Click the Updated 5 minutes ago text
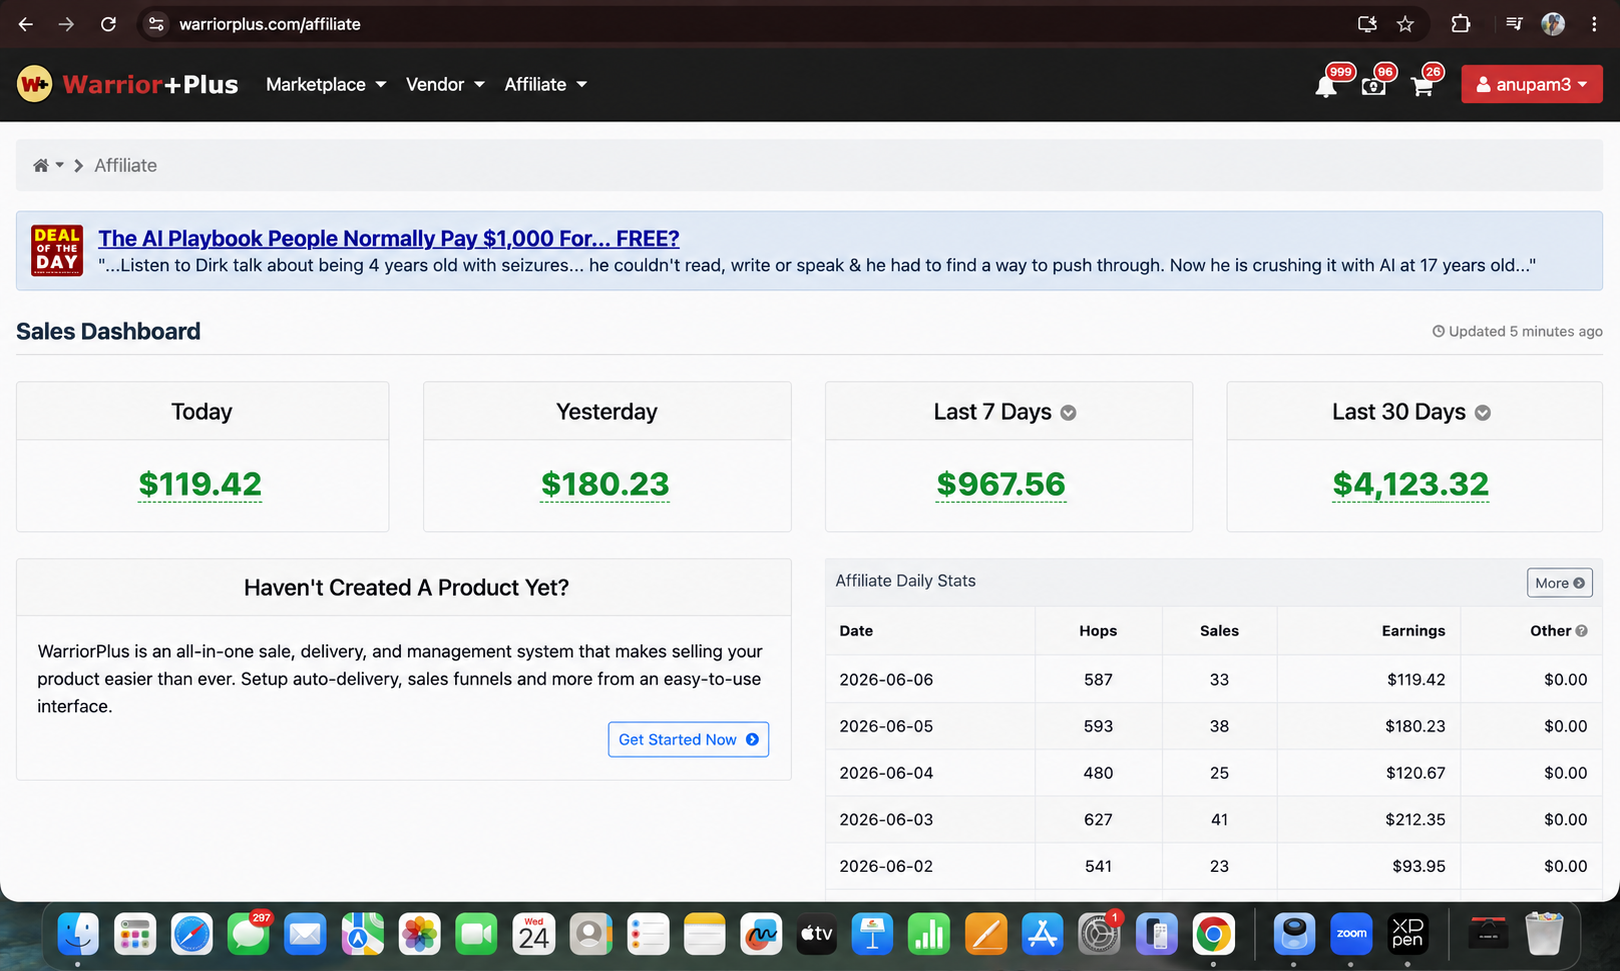 click(1518, 331)
